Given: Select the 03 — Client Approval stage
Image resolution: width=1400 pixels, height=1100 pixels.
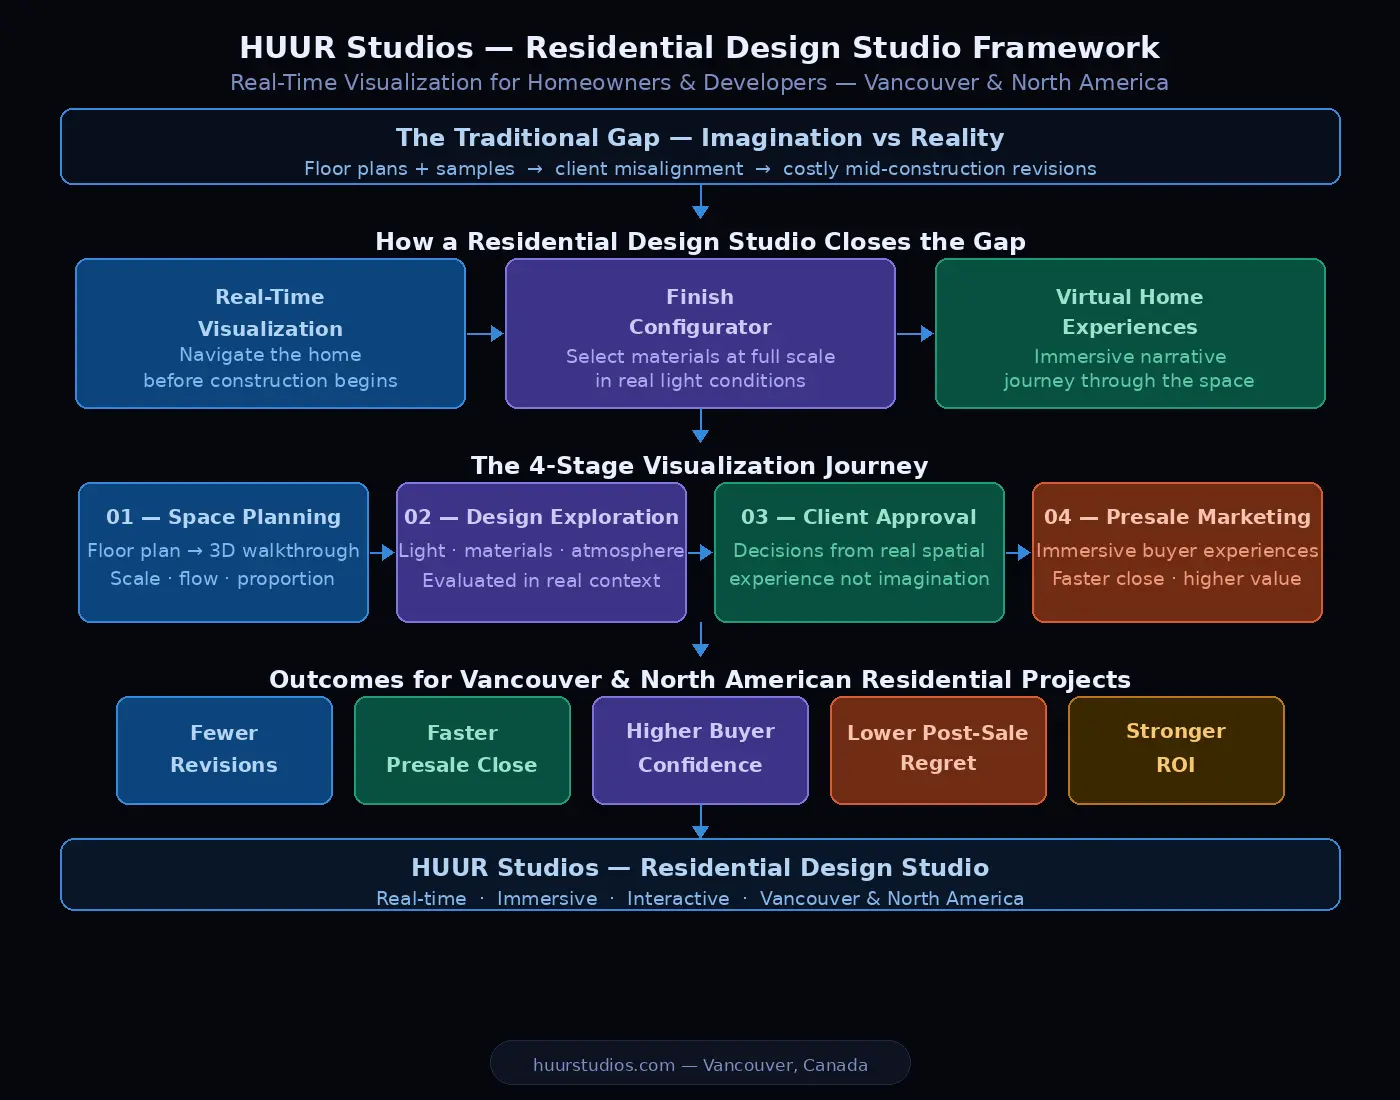Looking at the screenshot, I should (859, 552).
